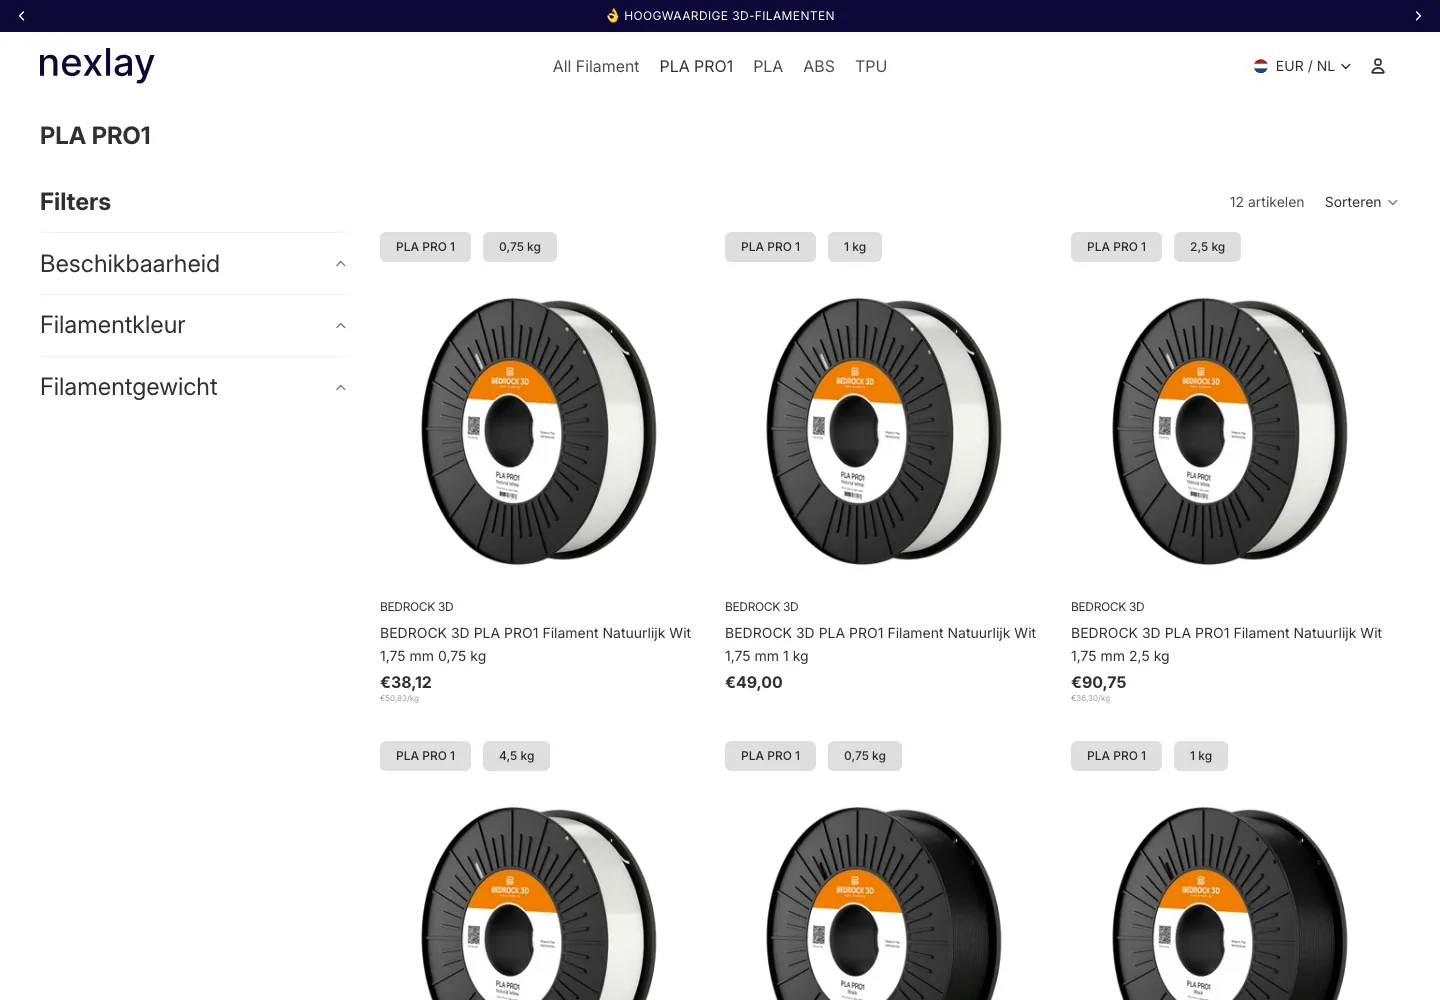Image resolution: width=1440 pixels, height=1000 pixels.
Task: Select the PLA navigation item
Action: [x=768, y=66]
